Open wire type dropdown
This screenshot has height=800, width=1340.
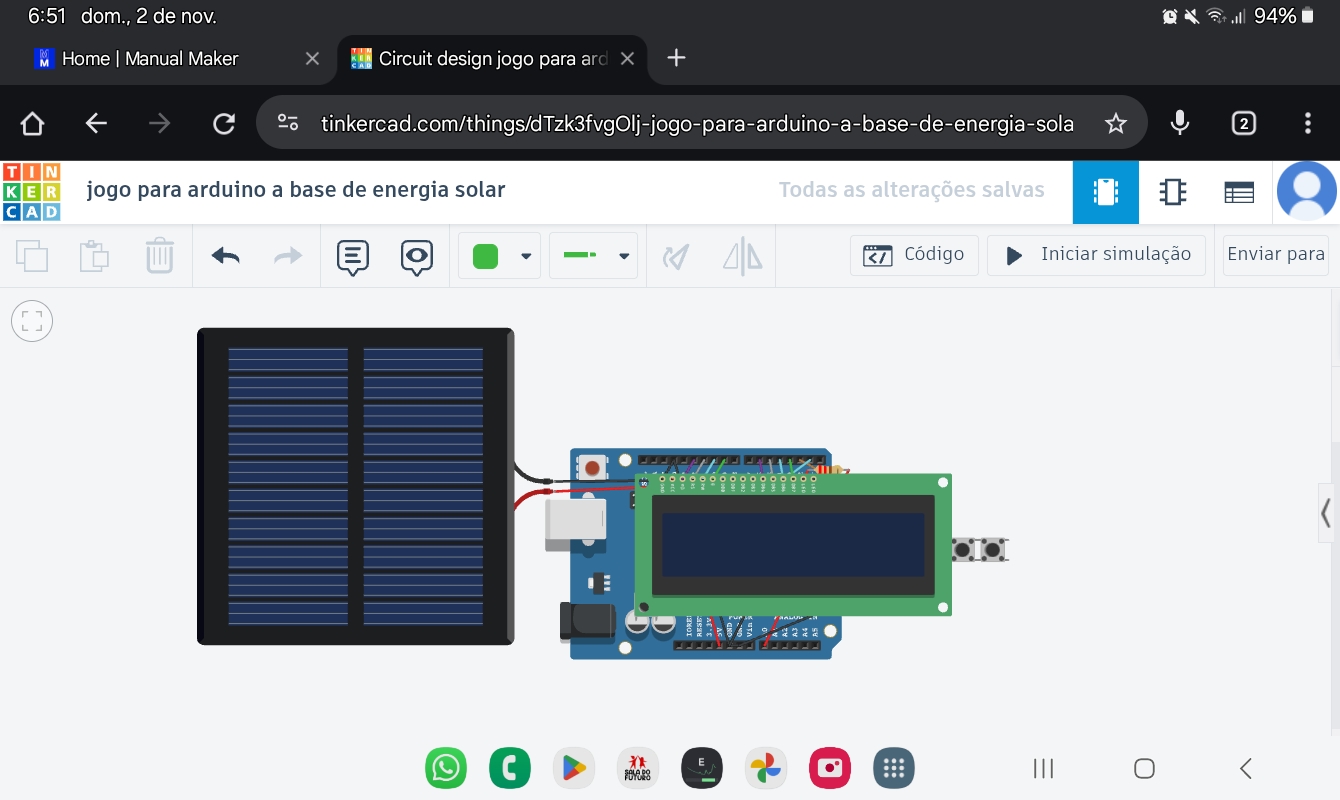coord(593,256)
